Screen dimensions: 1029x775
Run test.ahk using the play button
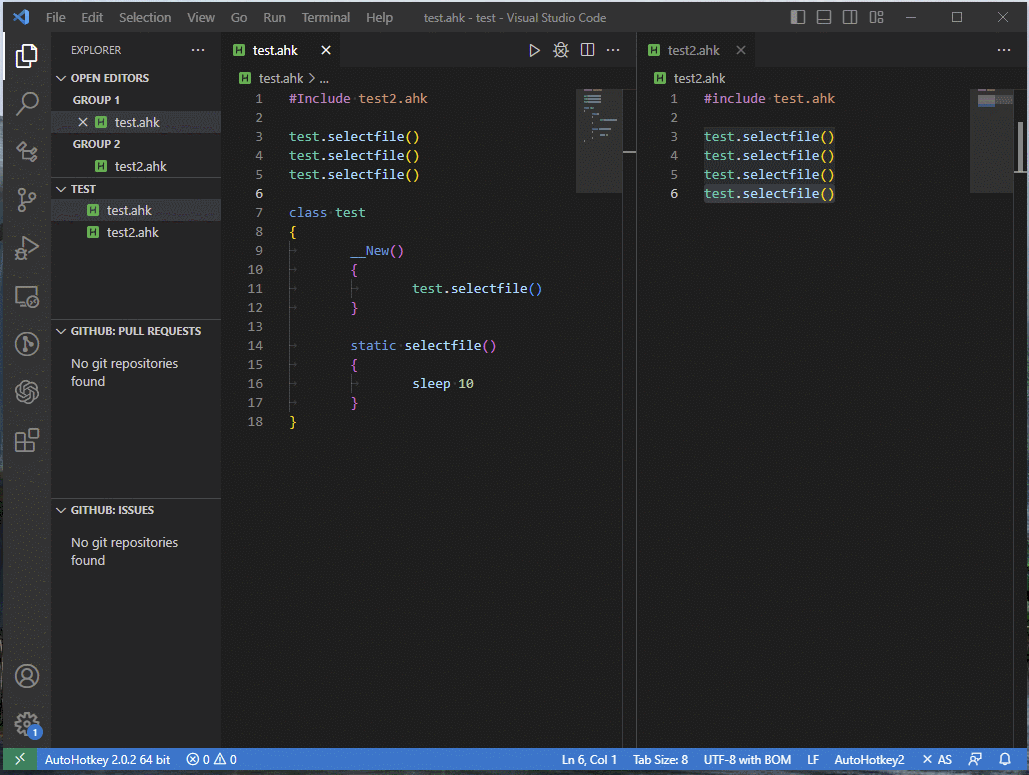(x=533, y=49)
